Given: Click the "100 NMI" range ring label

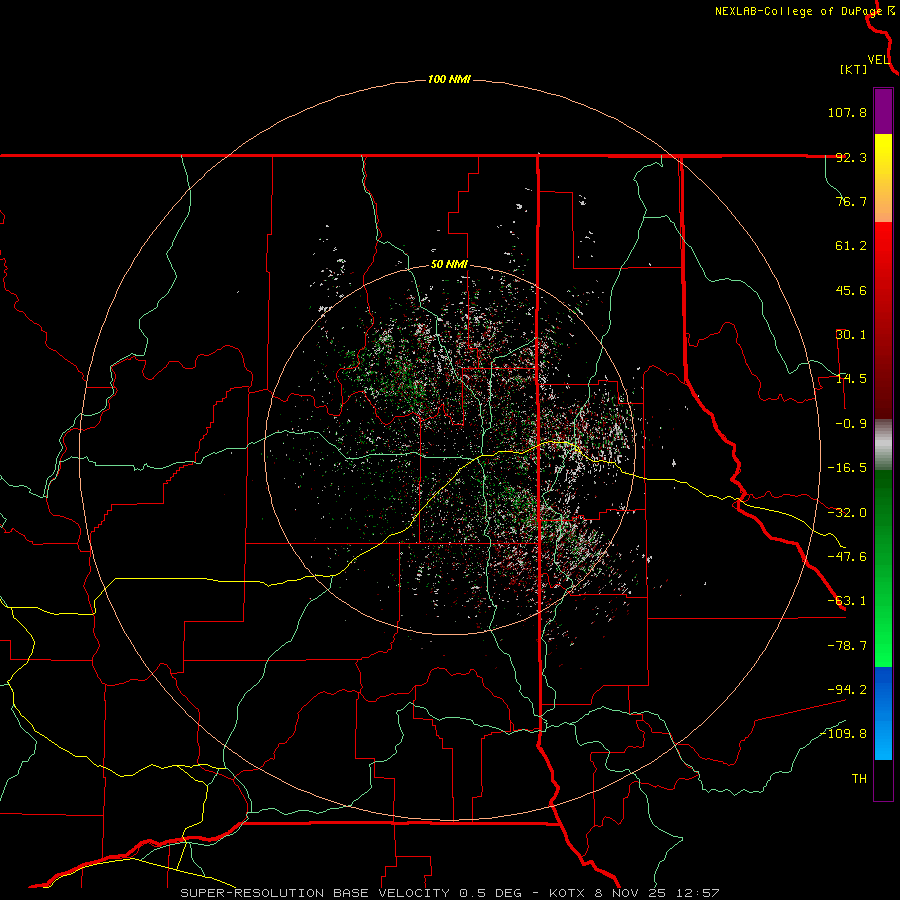Looking at the screenshot, I should click(x=449, y=79).
